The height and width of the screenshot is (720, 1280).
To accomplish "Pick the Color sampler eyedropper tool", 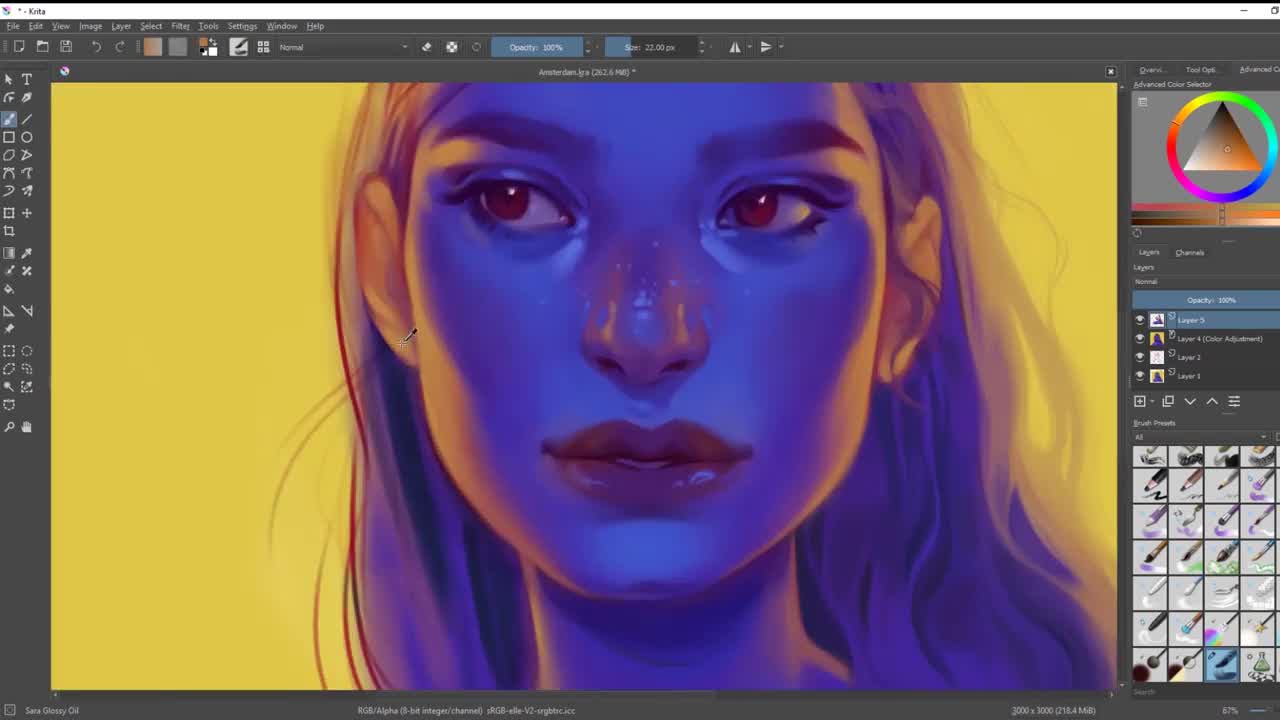I will click(27, 252).
